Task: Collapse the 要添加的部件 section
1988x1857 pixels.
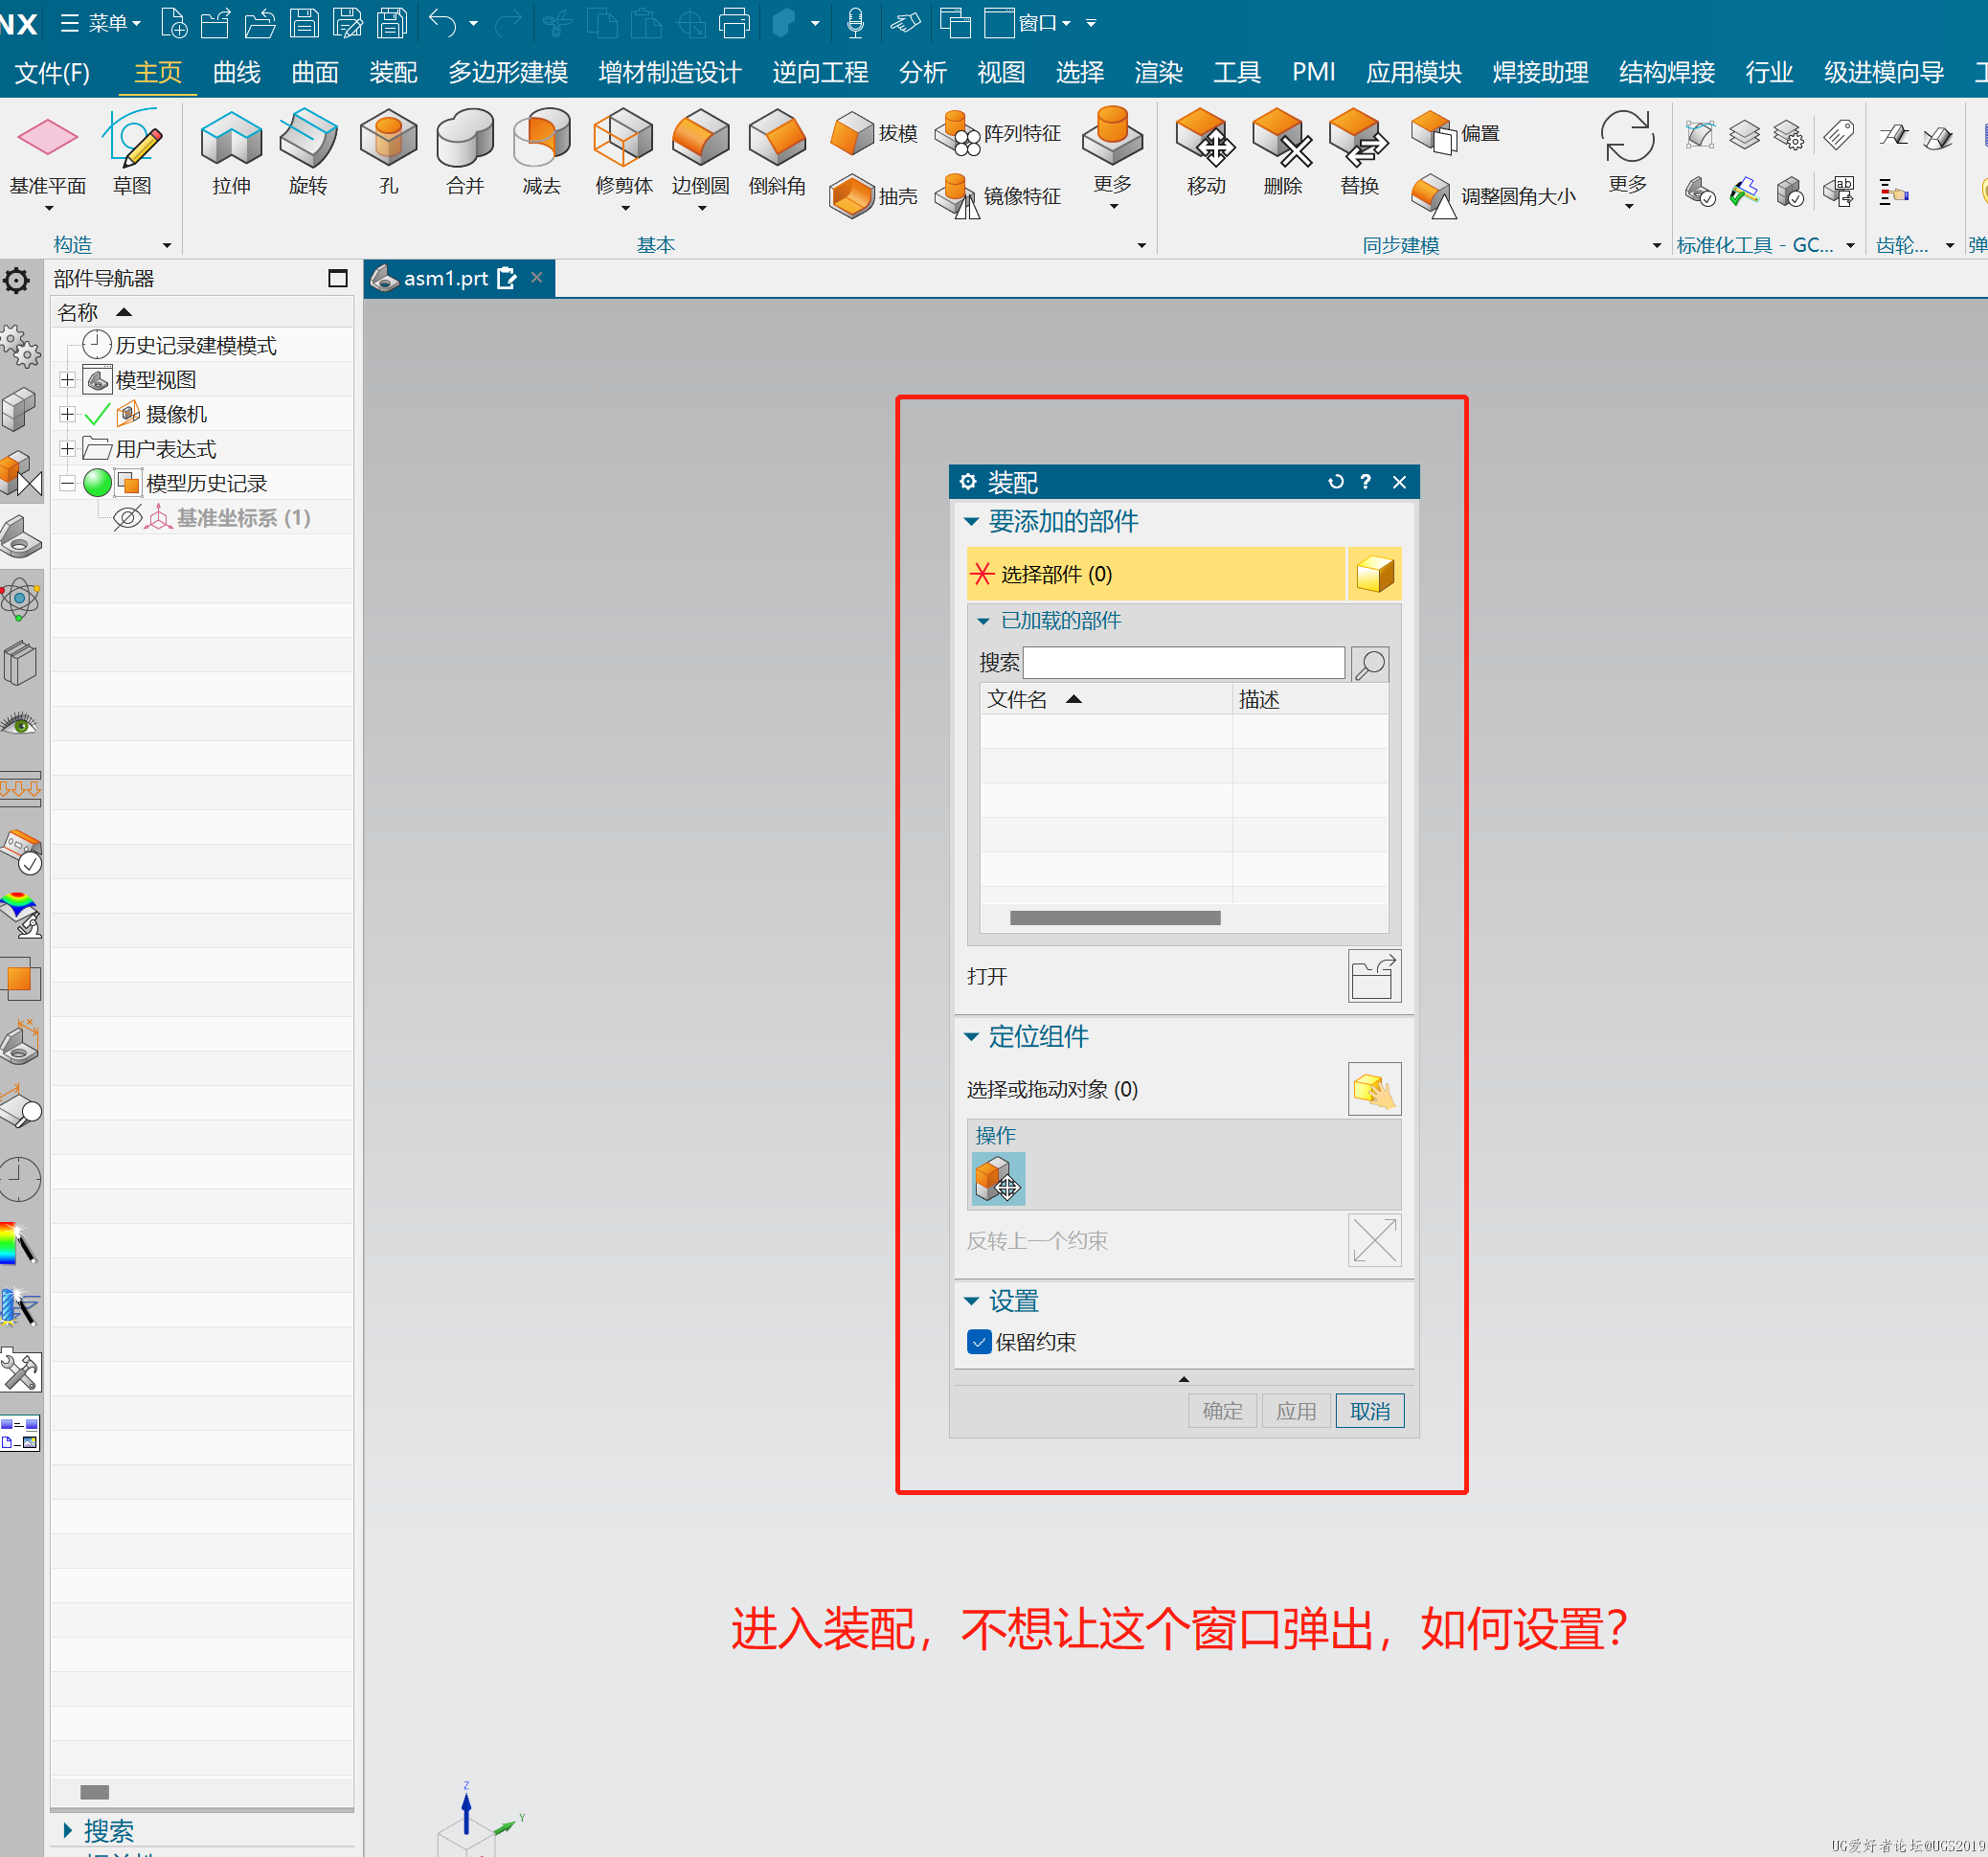Action: [971, 521]
